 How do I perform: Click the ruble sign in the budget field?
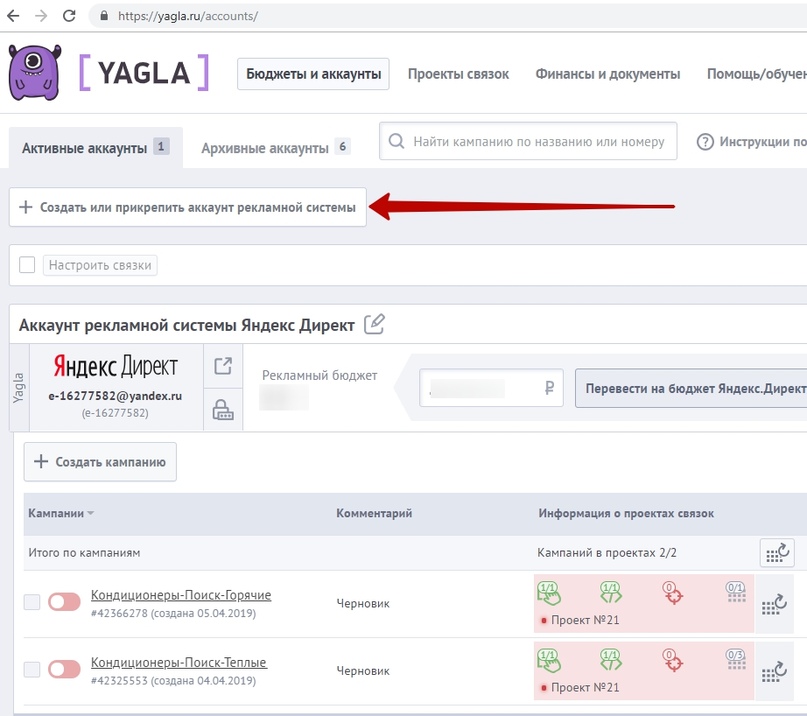[549, 388]
